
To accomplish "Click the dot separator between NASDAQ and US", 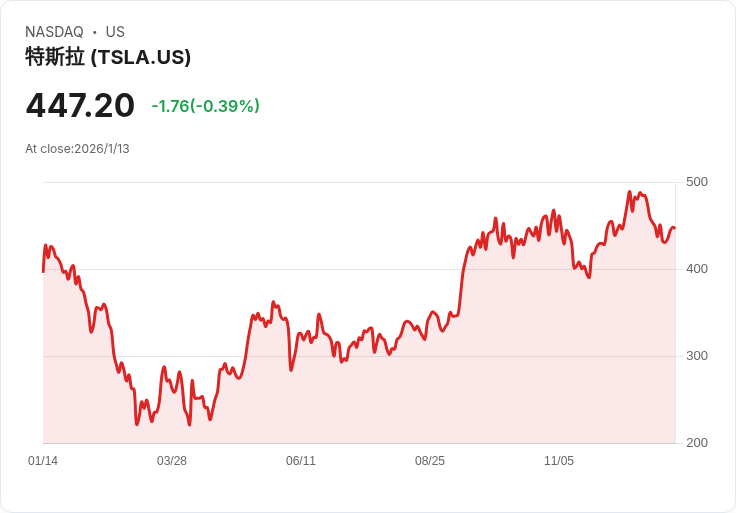I will coord(94,32).
